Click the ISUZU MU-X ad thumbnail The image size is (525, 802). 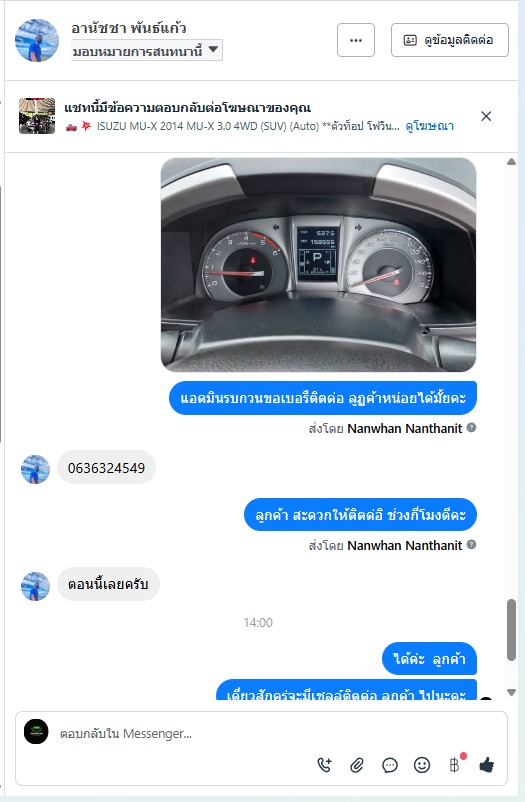37,116
